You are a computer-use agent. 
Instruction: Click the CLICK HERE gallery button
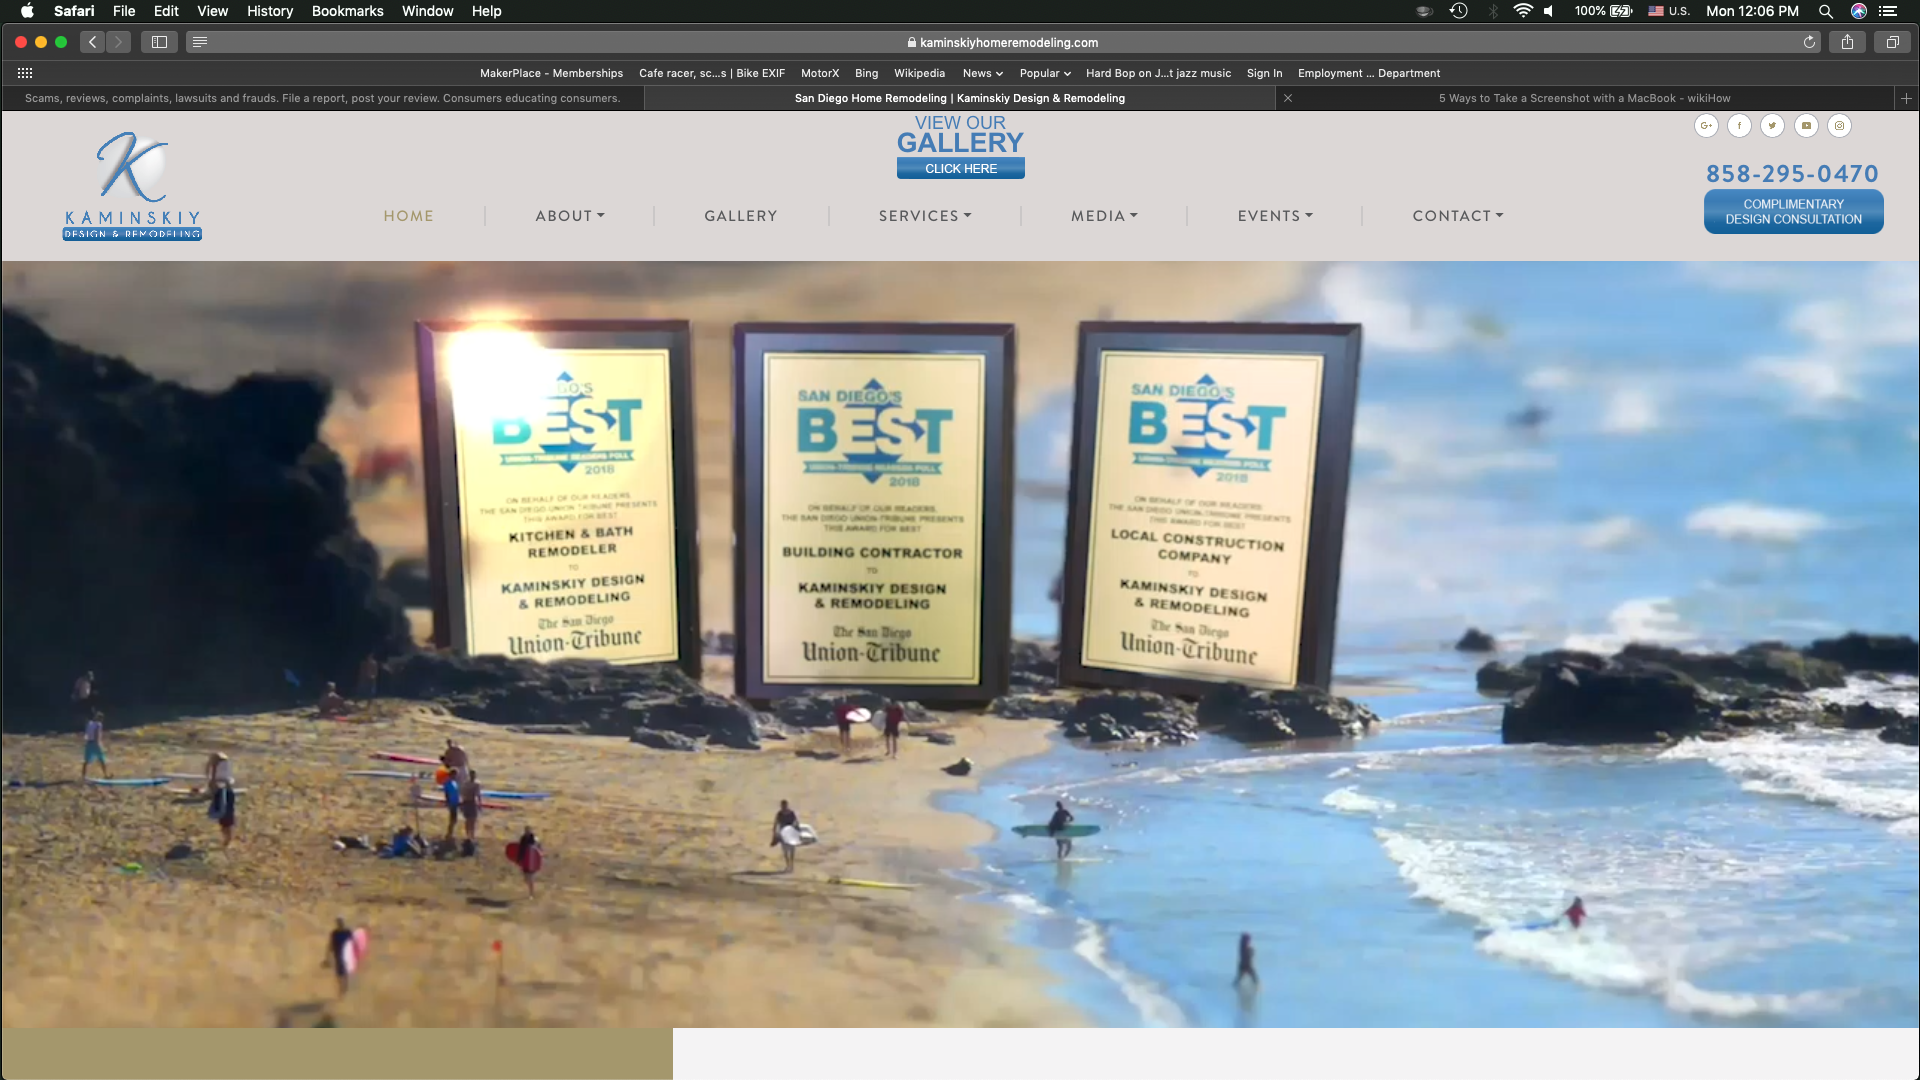960,168
